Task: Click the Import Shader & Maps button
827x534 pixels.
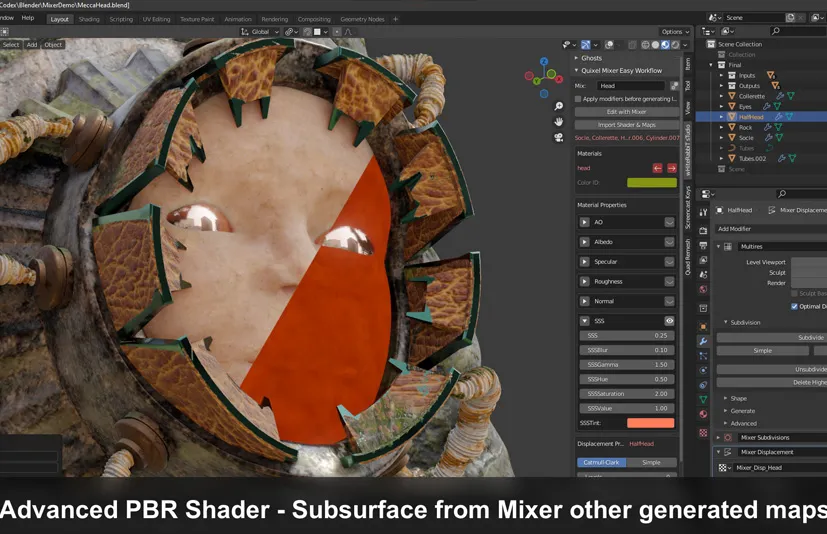Action: coord(627,125)
